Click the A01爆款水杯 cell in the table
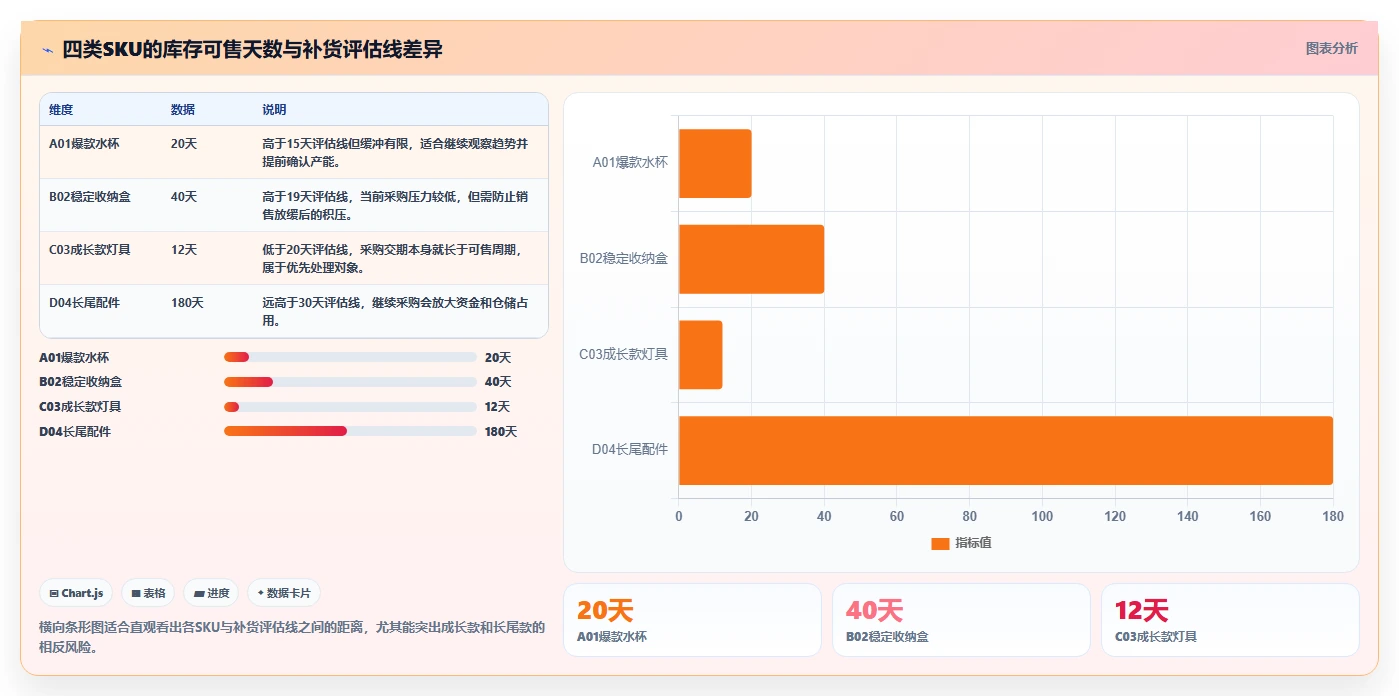Screen dimensions: 1399x696 coord(84,143)
